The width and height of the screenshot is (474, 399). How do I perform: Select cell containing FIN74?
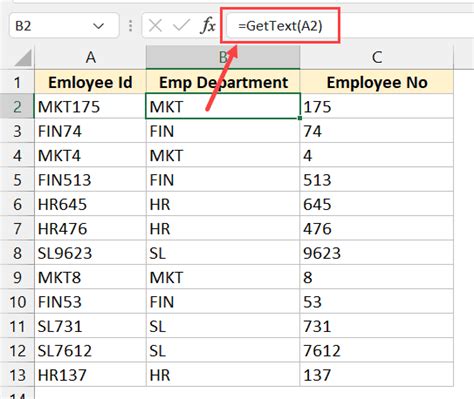(x=90, y=131)
